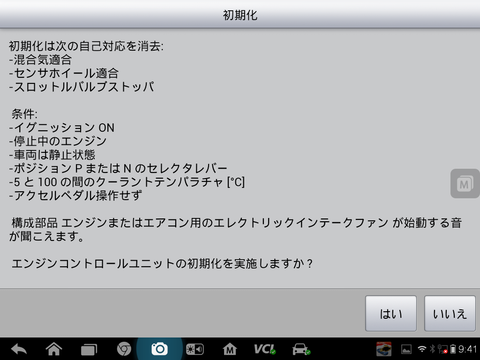Select the line -混合気適合
Viewport: 480px width, 360px height.
(x=40, y=60)
